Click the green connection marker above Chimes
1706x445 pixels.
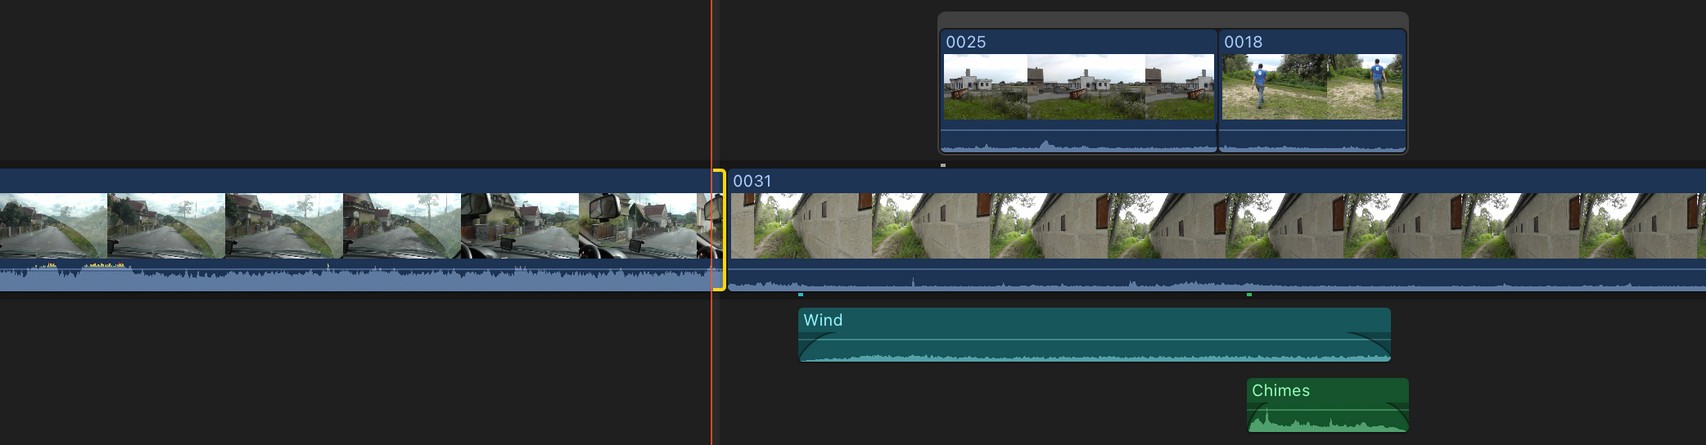click(x=1249, y=295)
